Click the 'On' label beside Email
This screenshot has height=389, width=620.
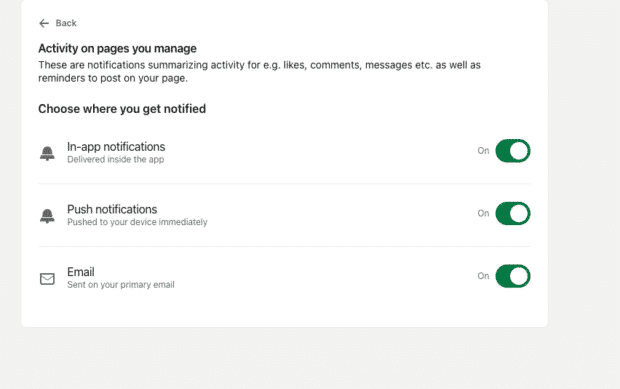pyautogui.click(x=483, y=276)
